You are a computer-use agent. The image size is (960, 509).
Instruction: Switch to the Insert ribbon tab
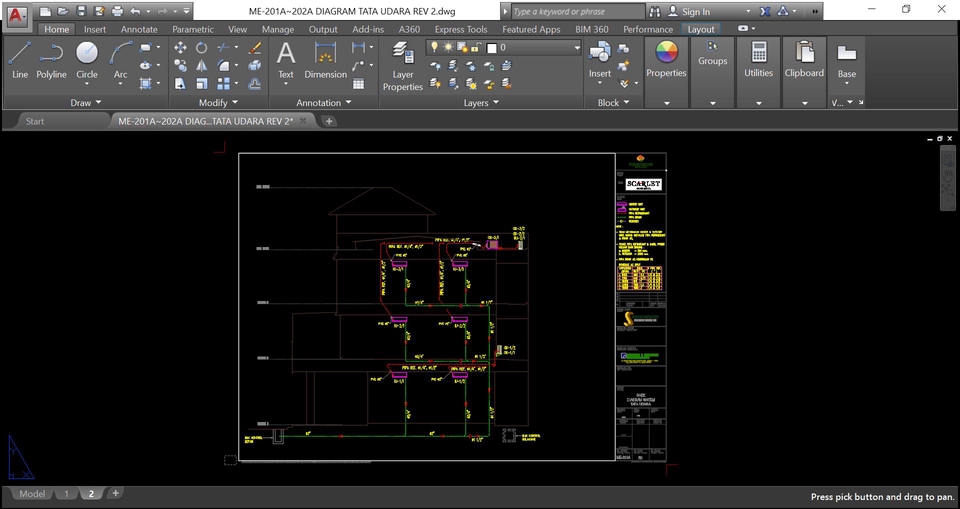pyautogui.click(x=95, y=29)
